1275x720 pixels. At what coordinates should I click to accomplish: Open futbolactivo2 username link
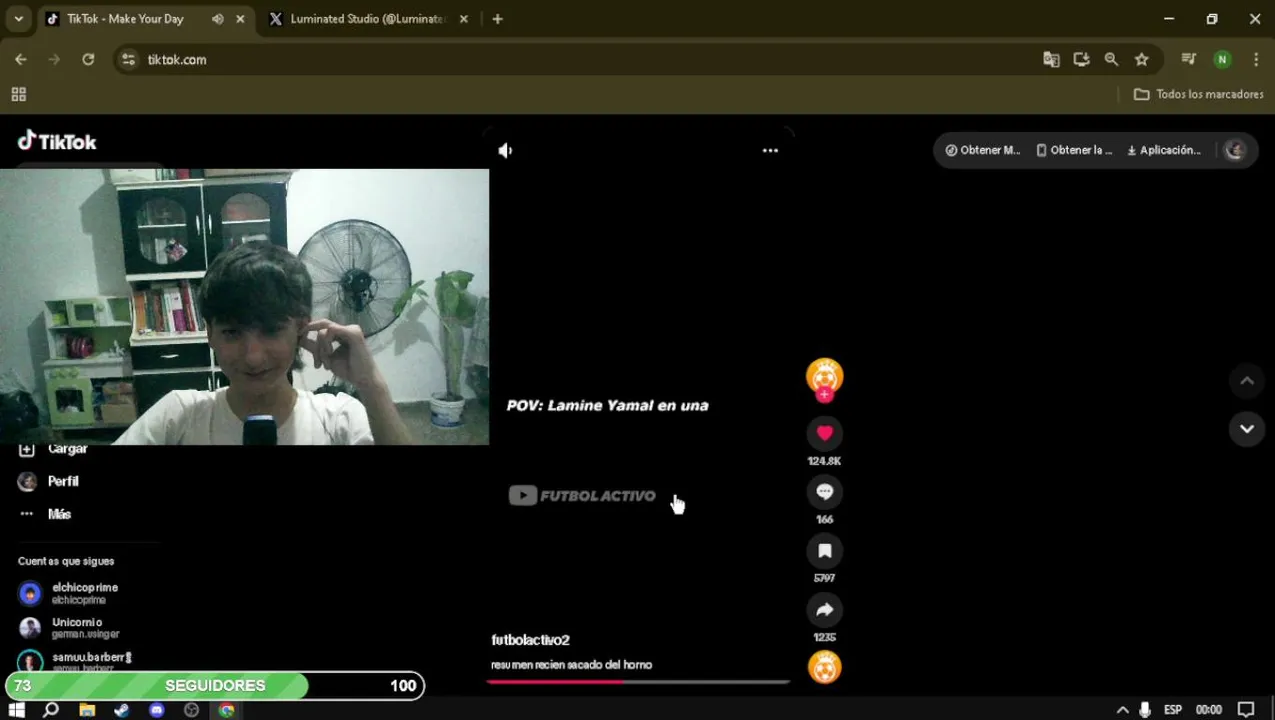530,640
